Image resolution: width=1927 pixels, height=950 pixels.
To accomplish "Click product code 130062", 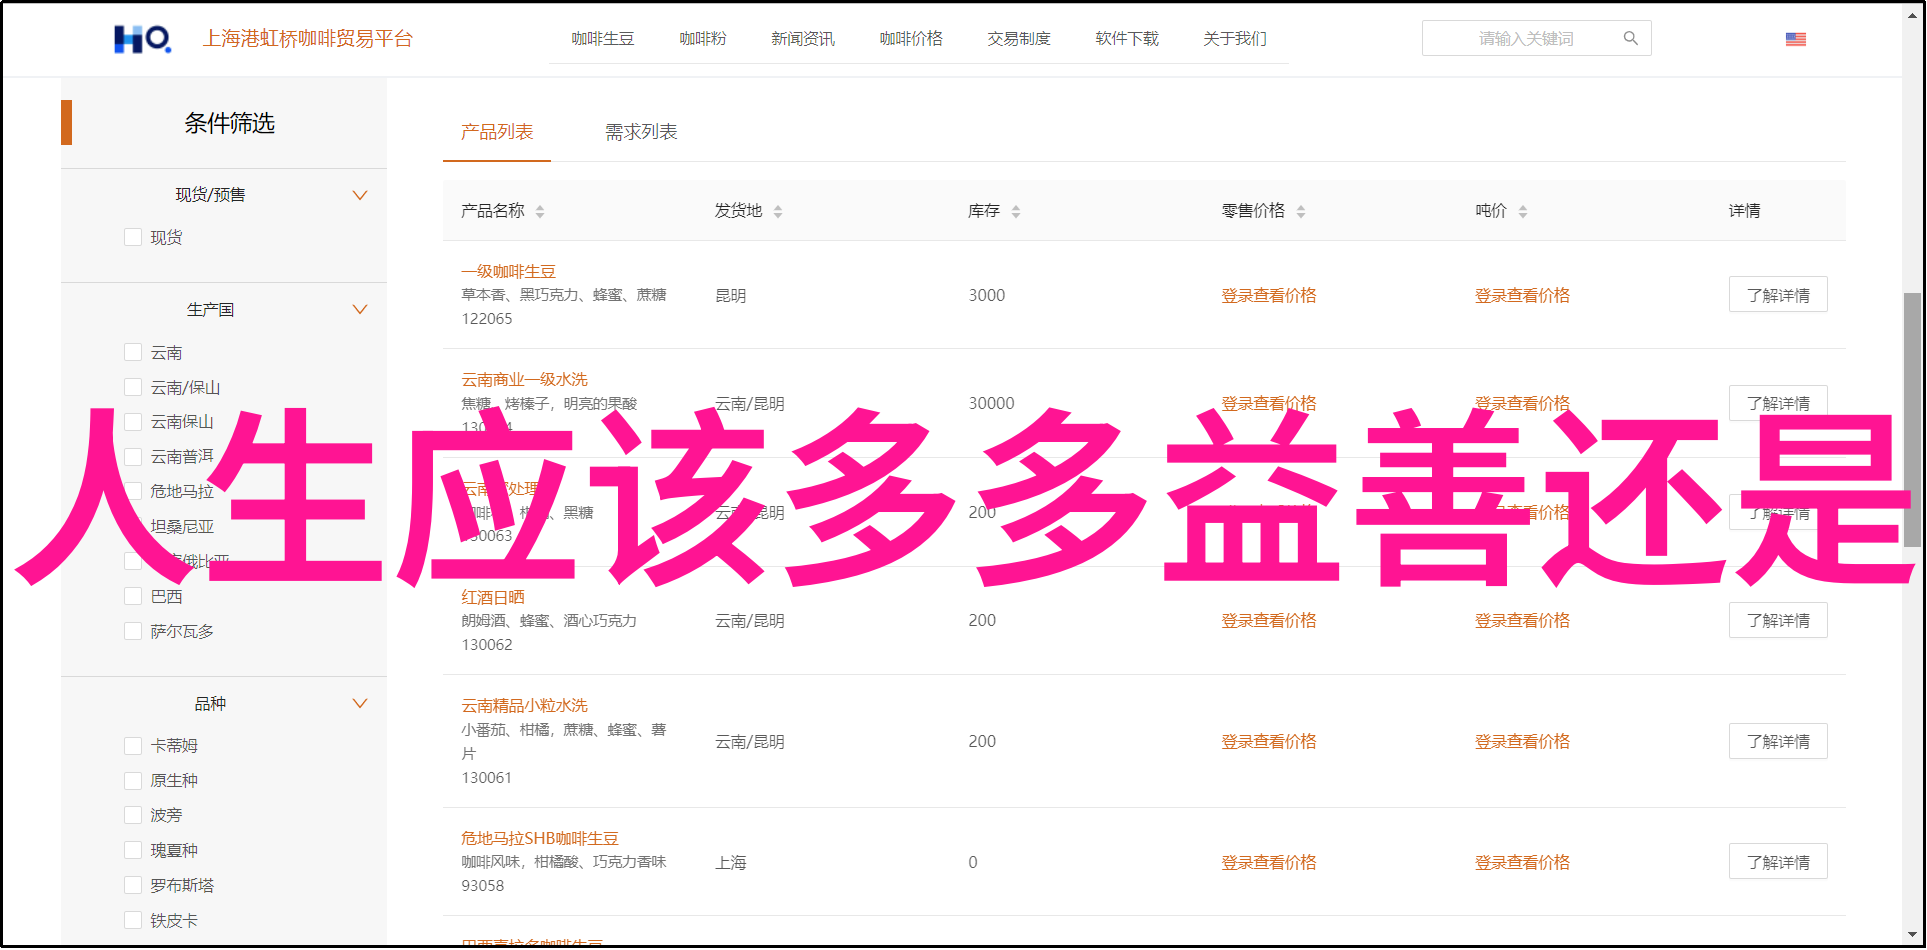I will (487, 645).
